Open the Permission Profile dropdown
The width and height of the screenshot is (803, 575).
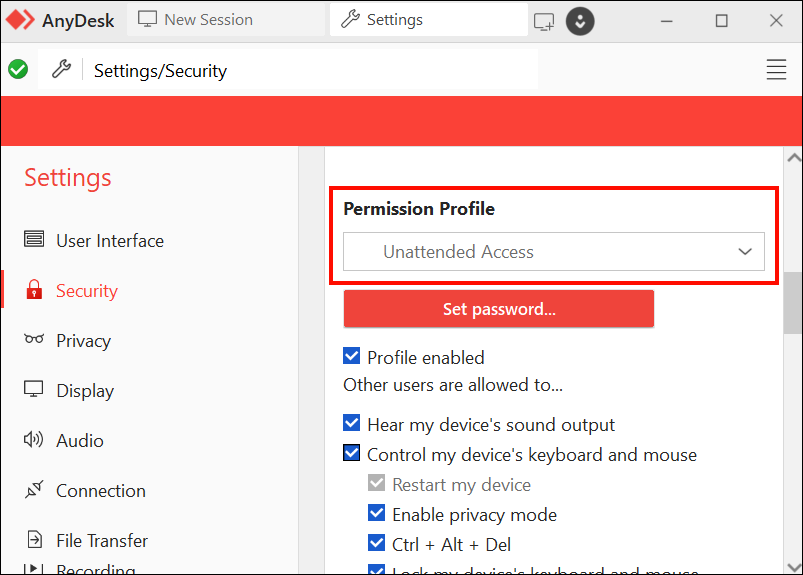point(553,252)
